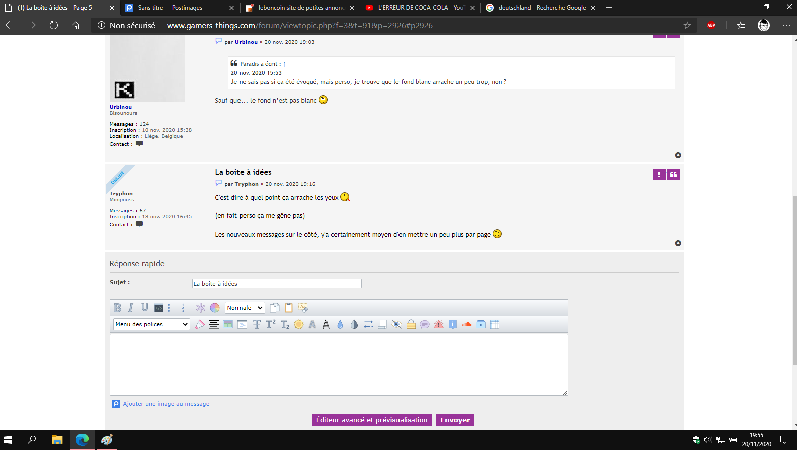Click inside the quick reply message text area
797x452 pixels.
pyautogui.click(x=339, y=364)
